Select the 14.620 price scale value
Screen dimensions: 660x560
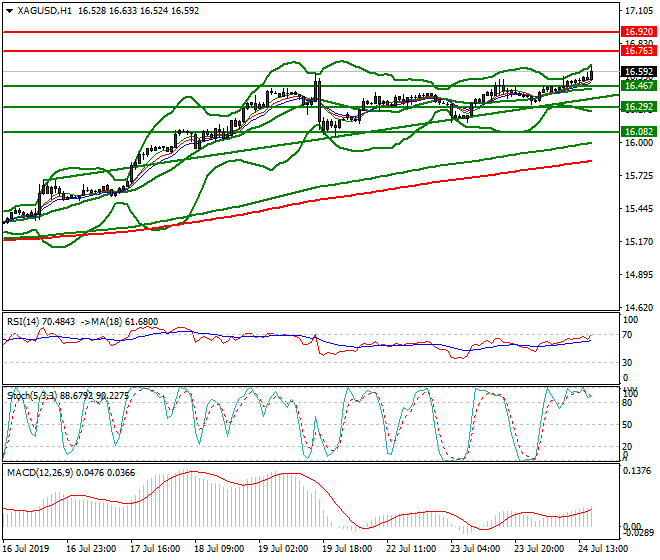[x=639, y=308]
